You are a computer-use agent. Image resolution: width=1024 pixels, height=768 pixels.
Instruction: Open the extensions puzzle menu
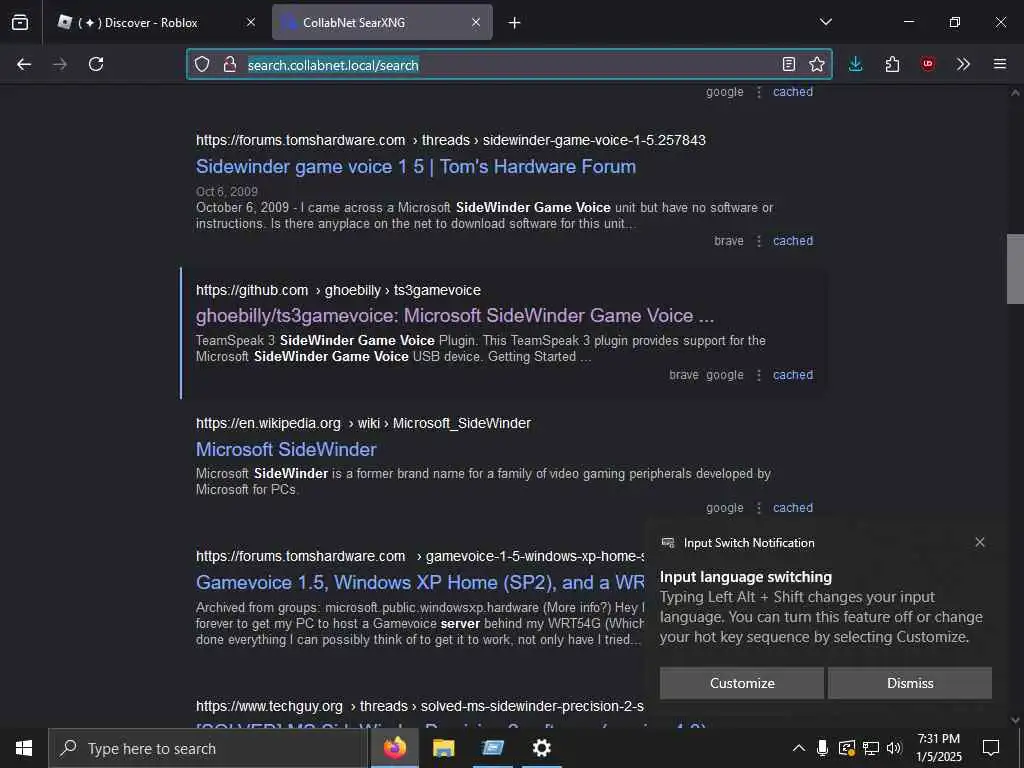(x=892, y=64)
